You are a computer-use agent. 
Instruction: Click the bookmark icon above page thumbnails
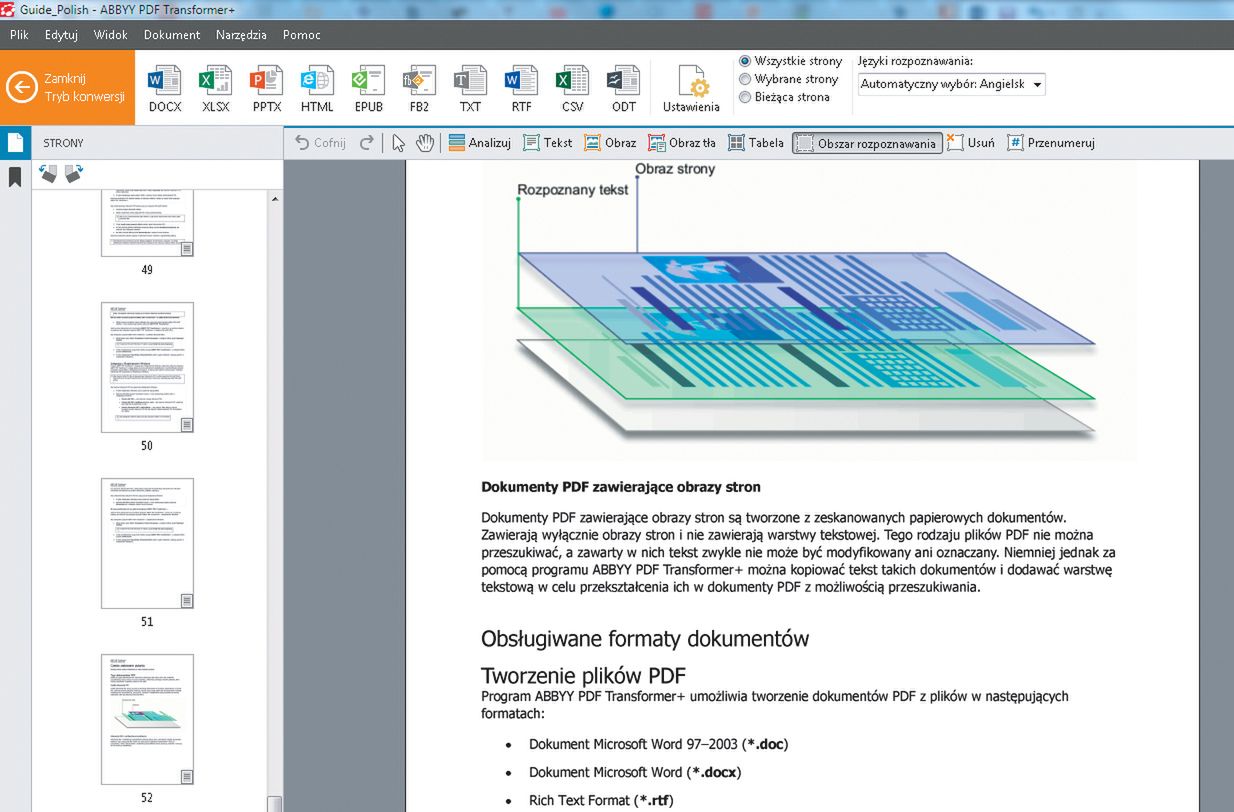(x=13, y=176)
